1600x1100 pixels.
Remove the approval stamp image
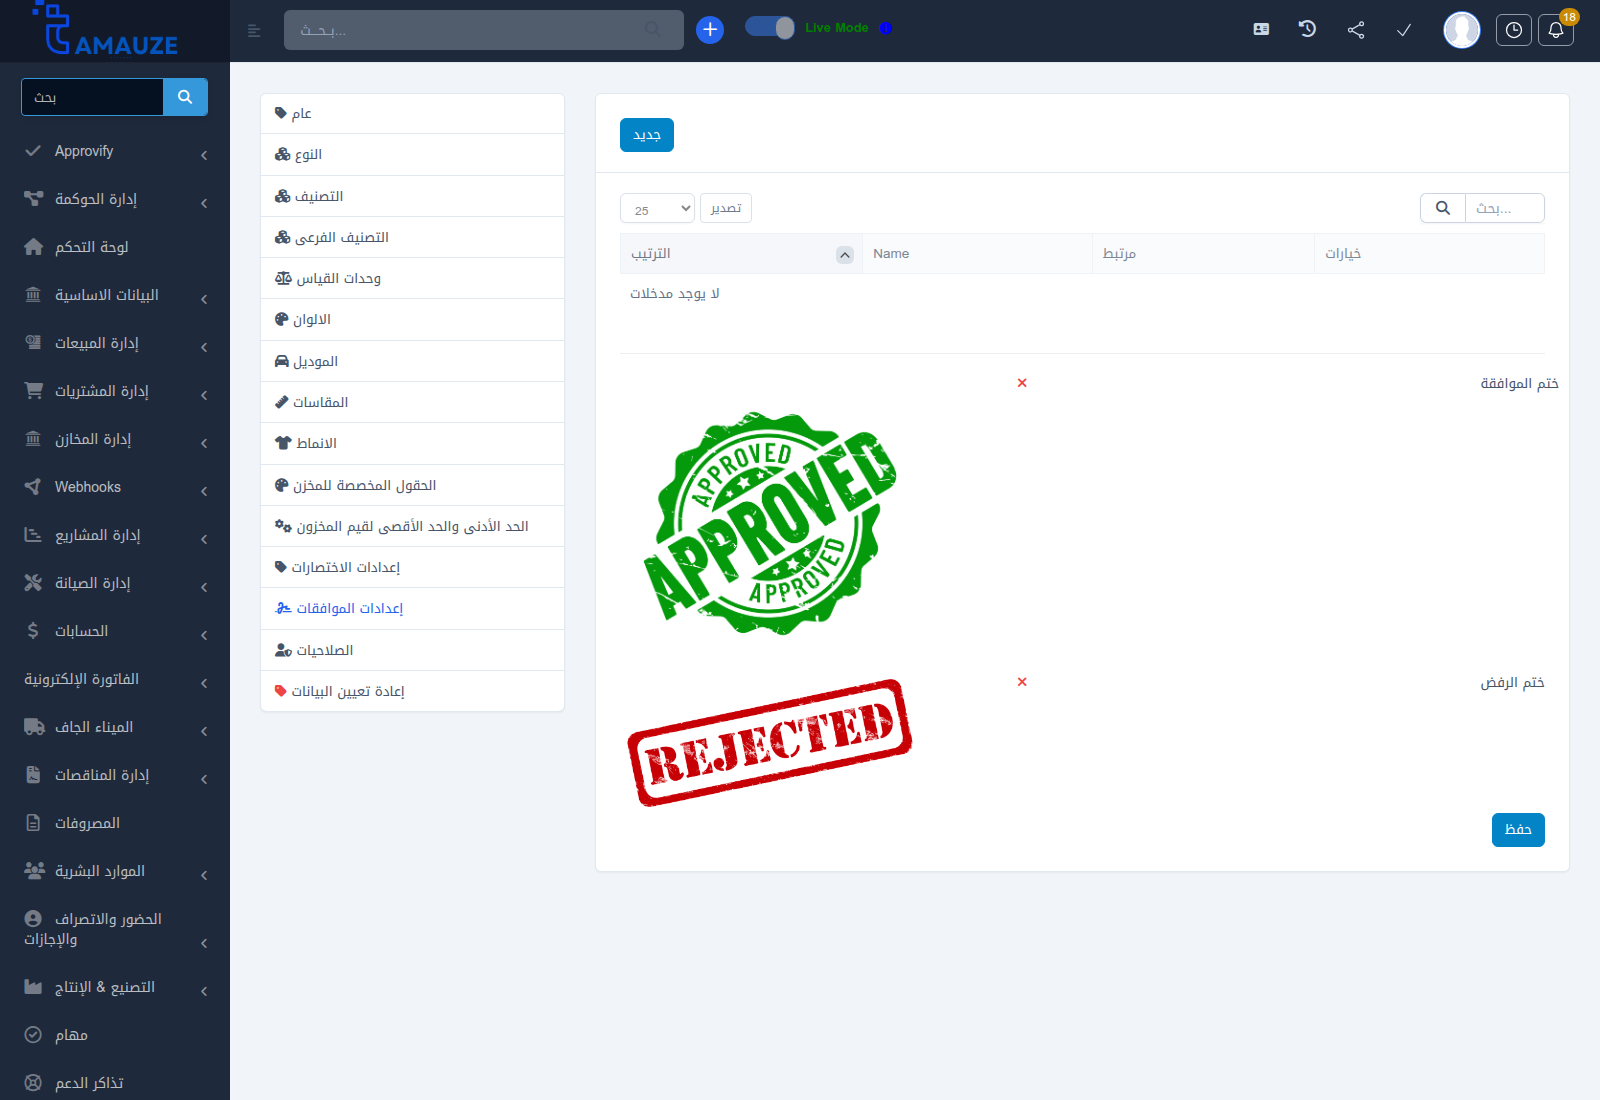tap(1022, 383)
